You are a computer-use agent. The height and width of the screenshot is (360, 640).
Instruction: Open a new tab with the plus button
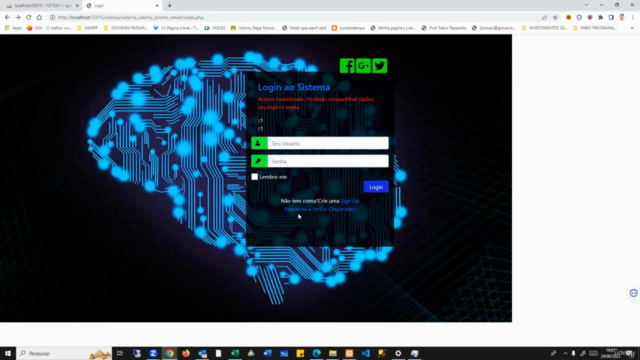(x=169, y=6)
